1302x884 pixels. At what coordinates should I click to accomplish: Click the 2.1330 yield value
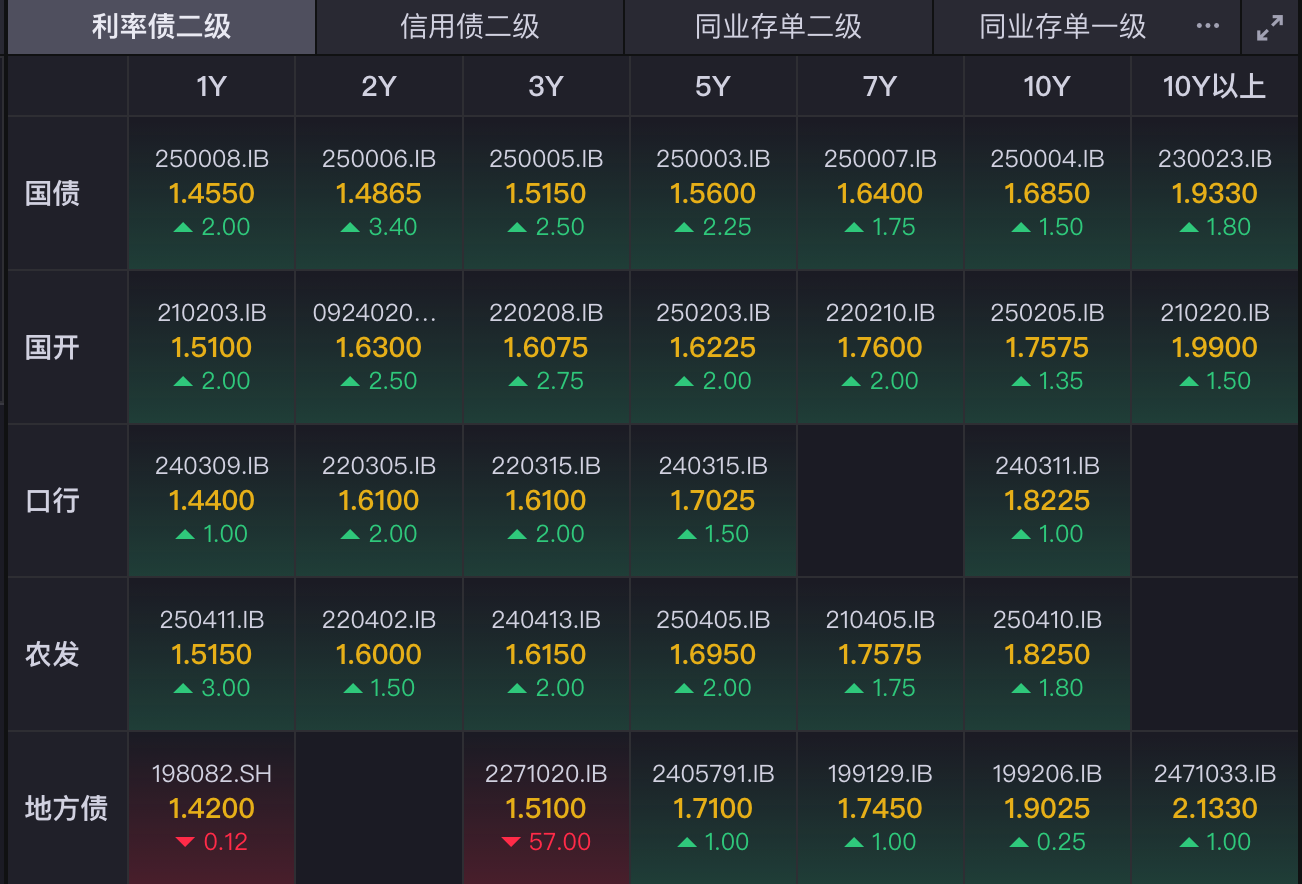point(1215,808)
